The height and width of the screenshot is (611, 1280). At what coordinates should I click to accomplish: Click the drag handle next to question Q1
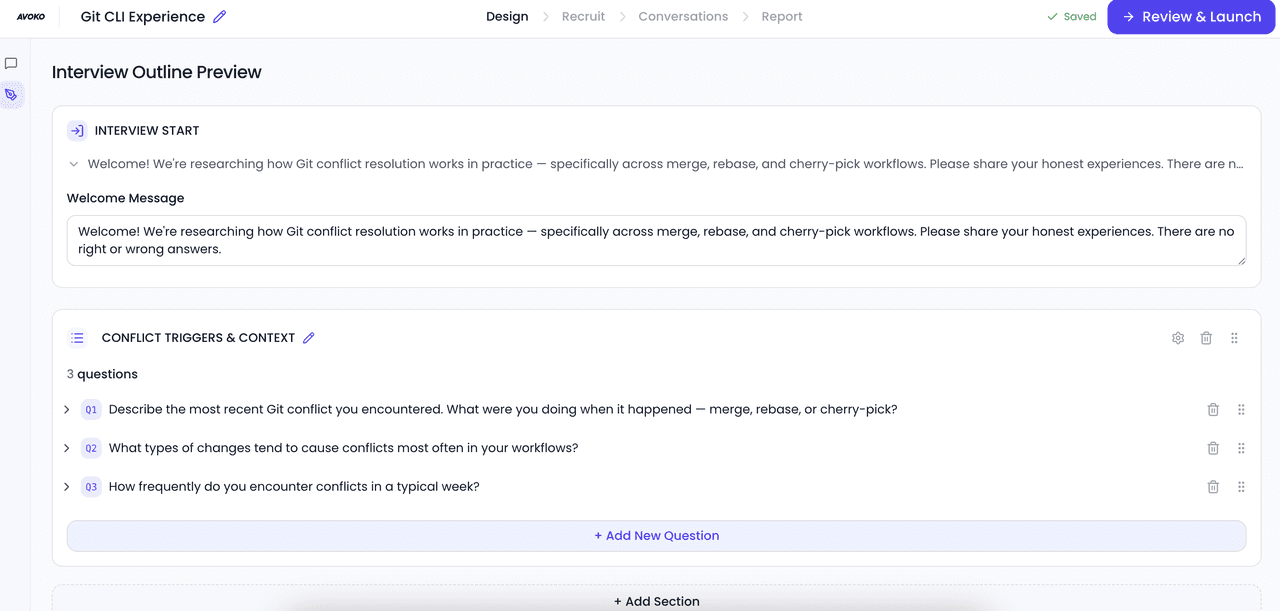coord(1241,409)
